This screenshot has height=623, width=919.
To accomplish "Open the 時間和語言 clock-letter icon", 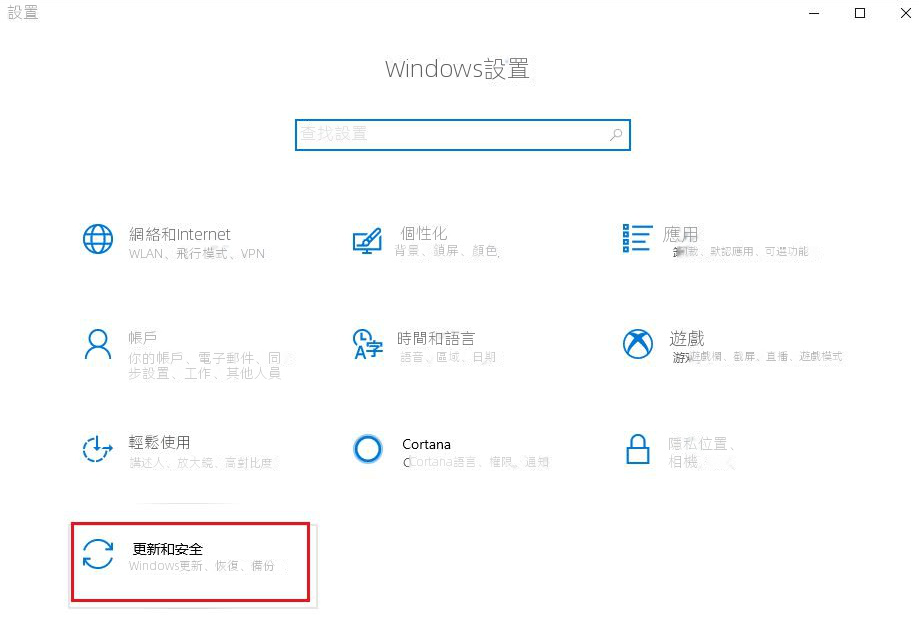I will (367, 344).
